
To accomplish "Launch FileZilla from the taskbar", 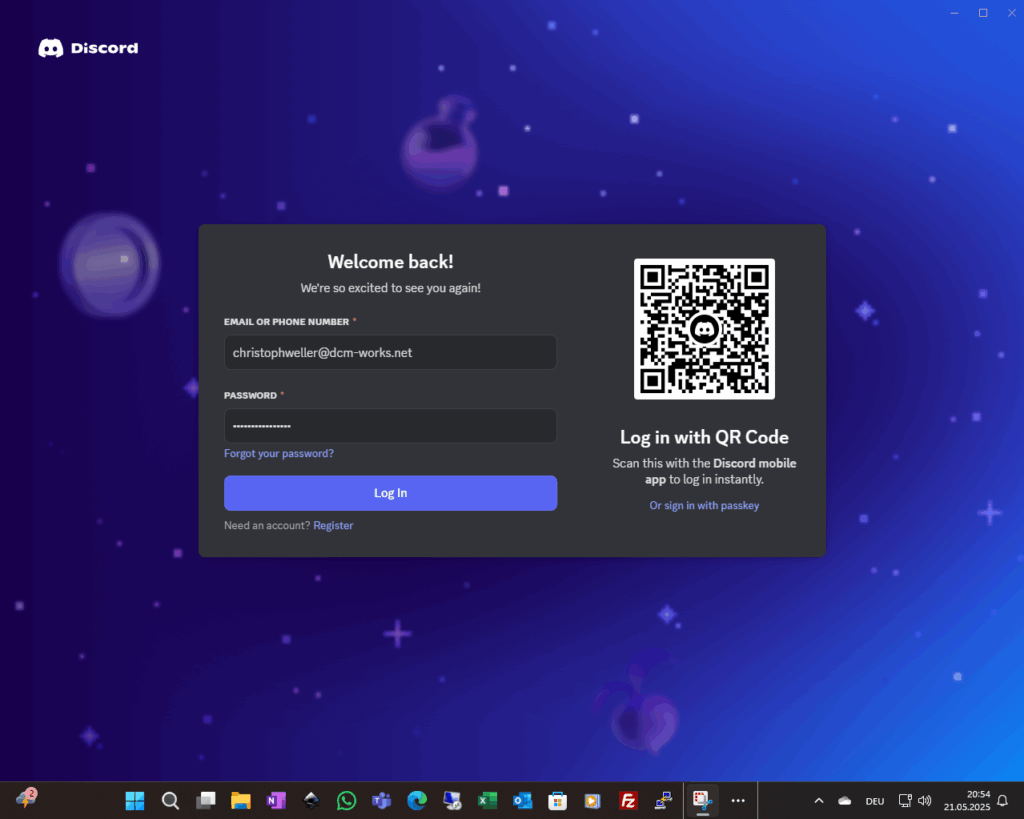I will [628, 801].
